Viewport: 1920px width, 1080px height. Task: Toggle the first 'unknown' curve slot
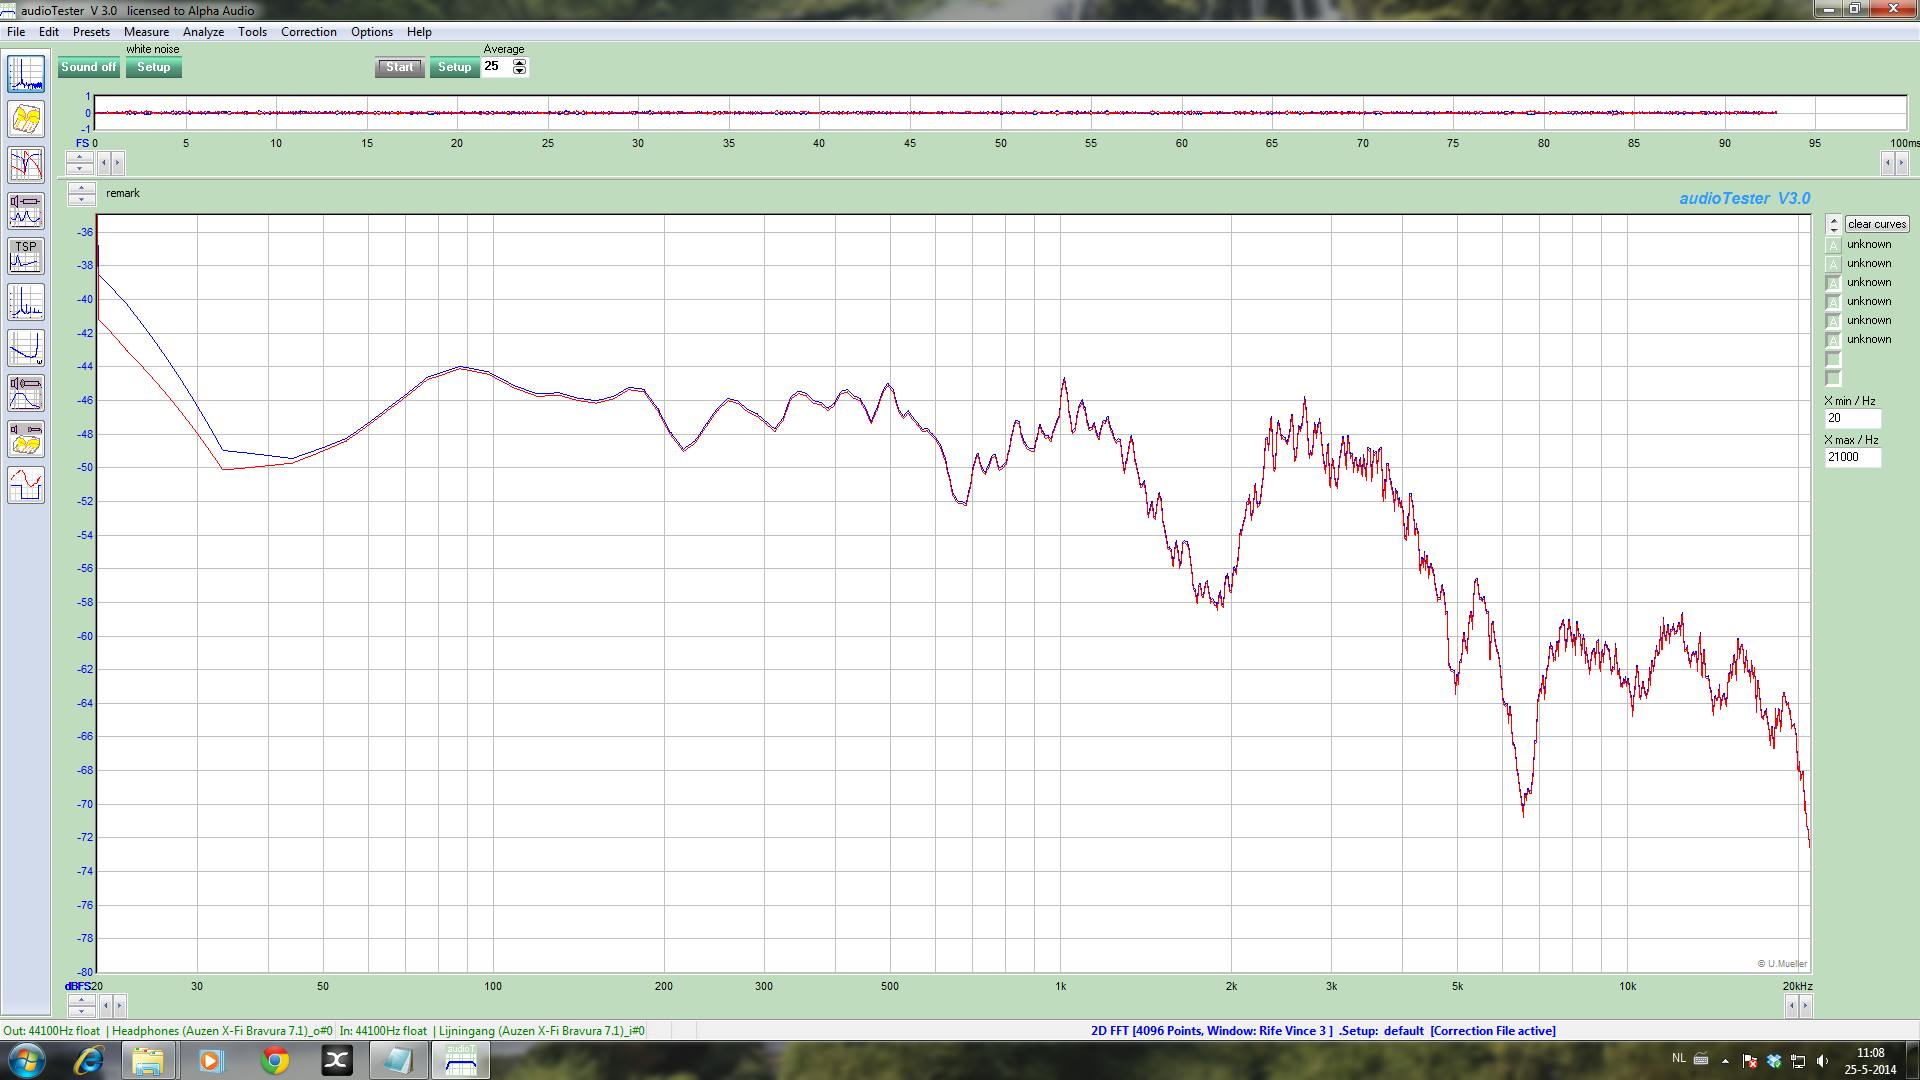click(1833, 245)
